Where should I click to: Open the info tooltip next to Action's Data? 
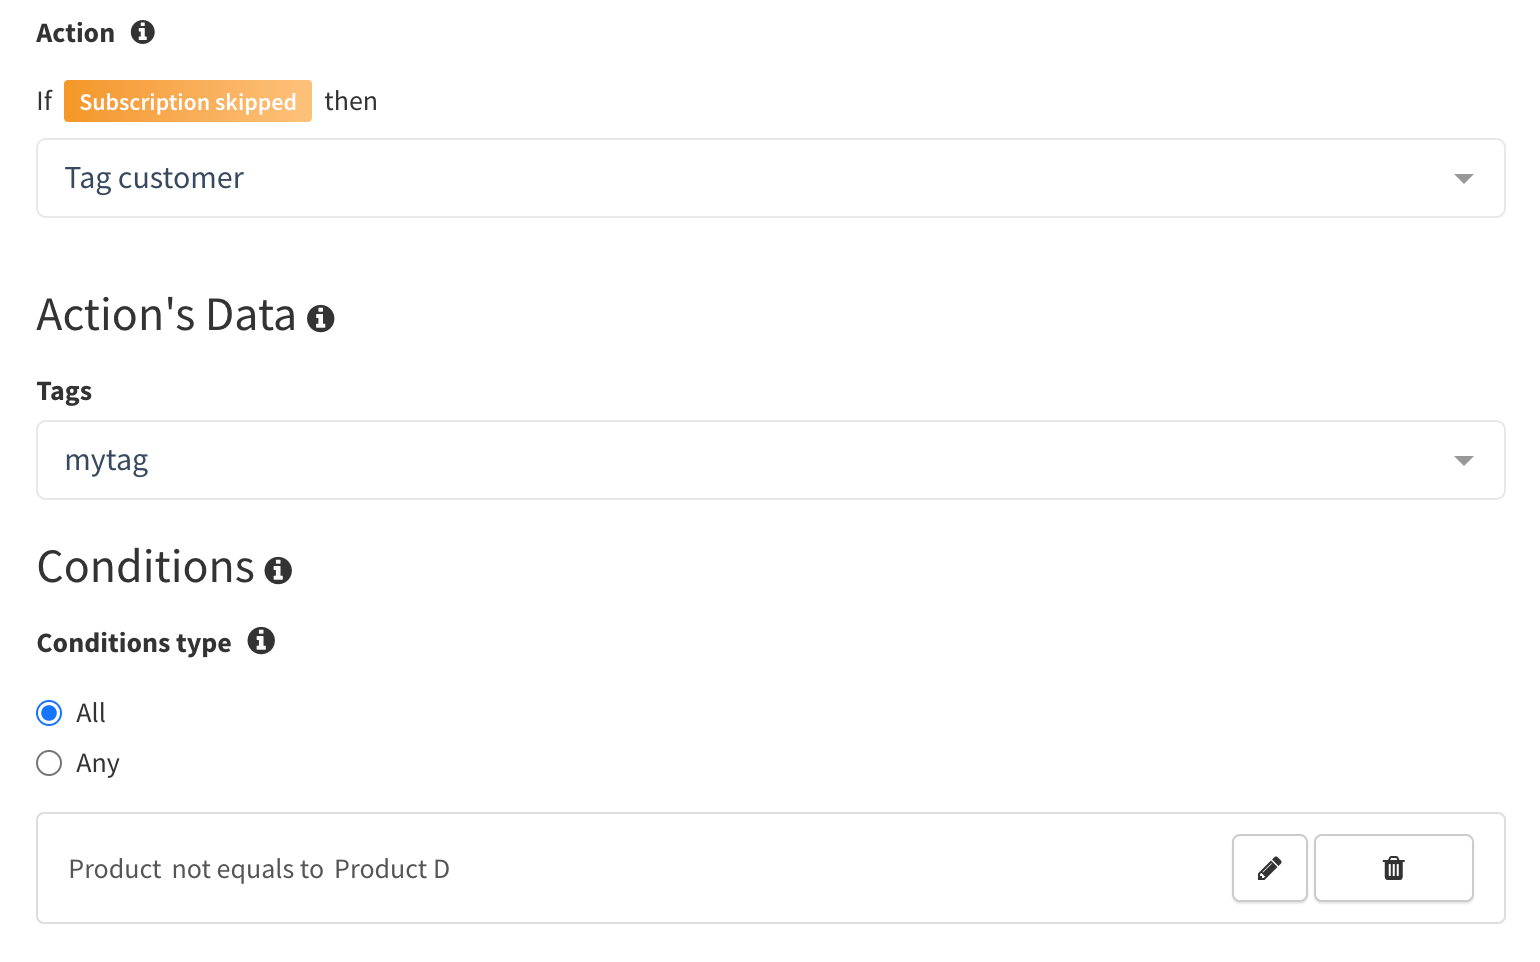(x=320, y=318)
